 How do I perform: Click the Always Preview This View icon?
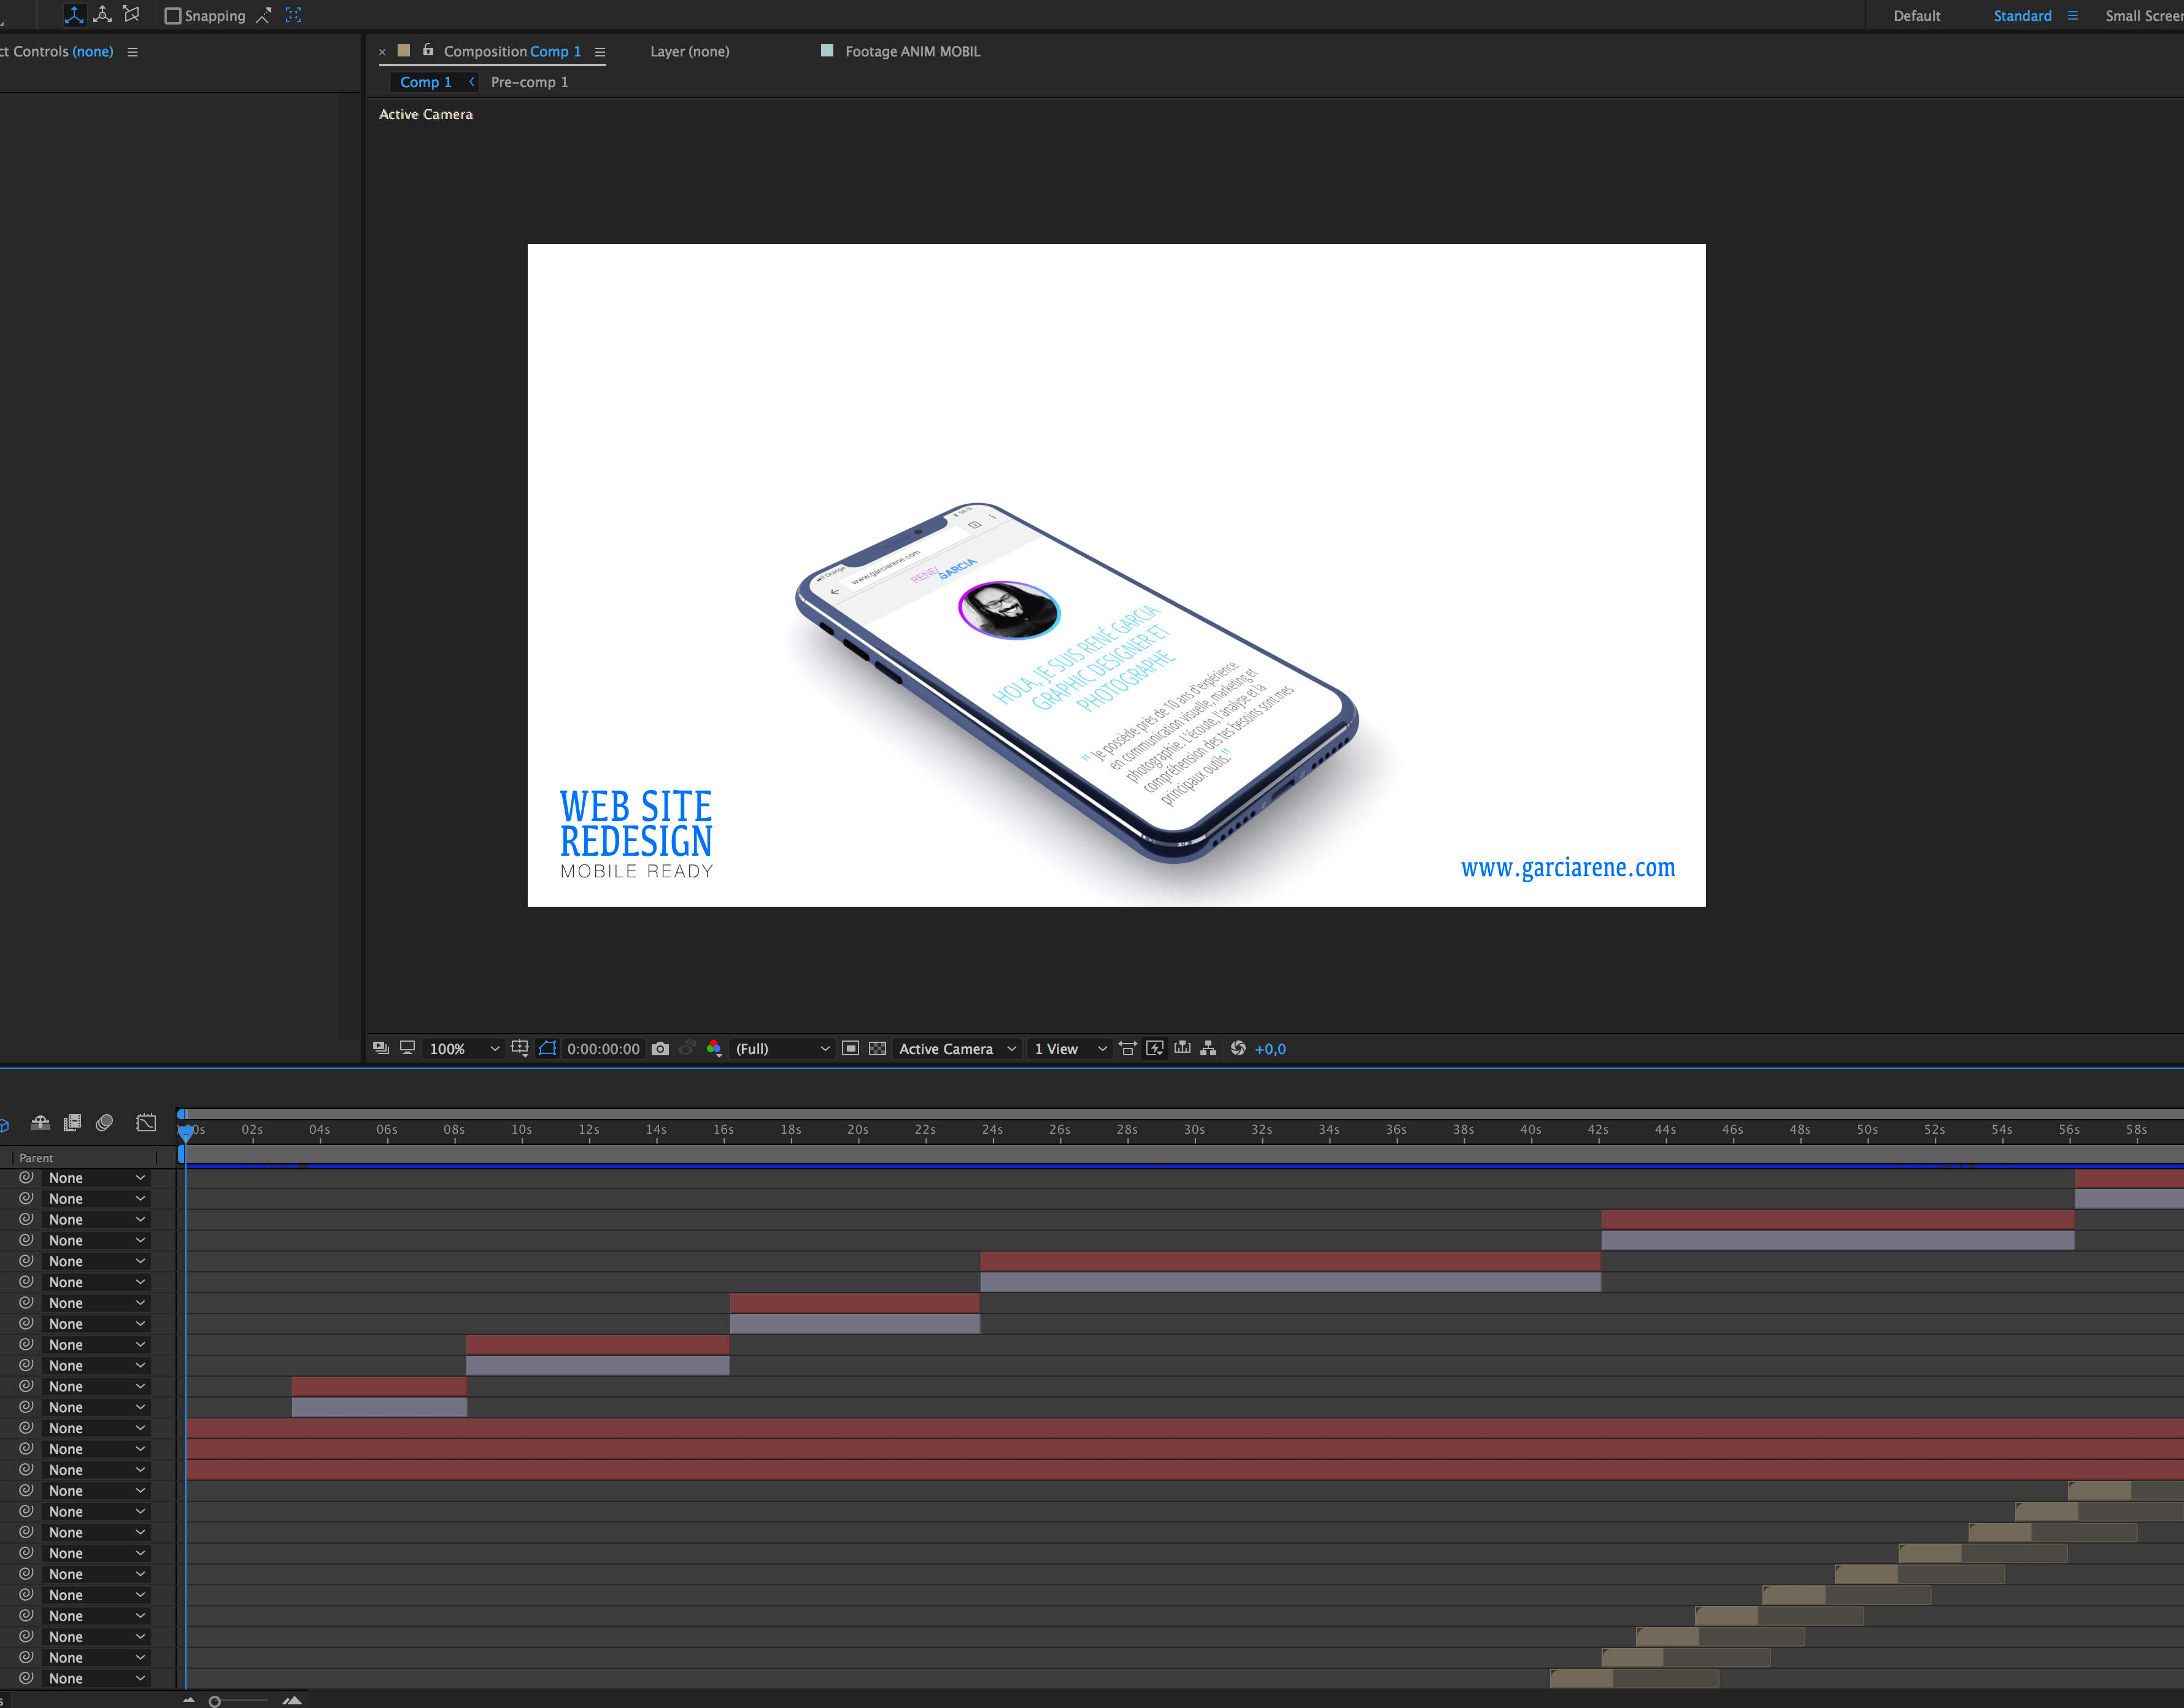coord(381,1048)
